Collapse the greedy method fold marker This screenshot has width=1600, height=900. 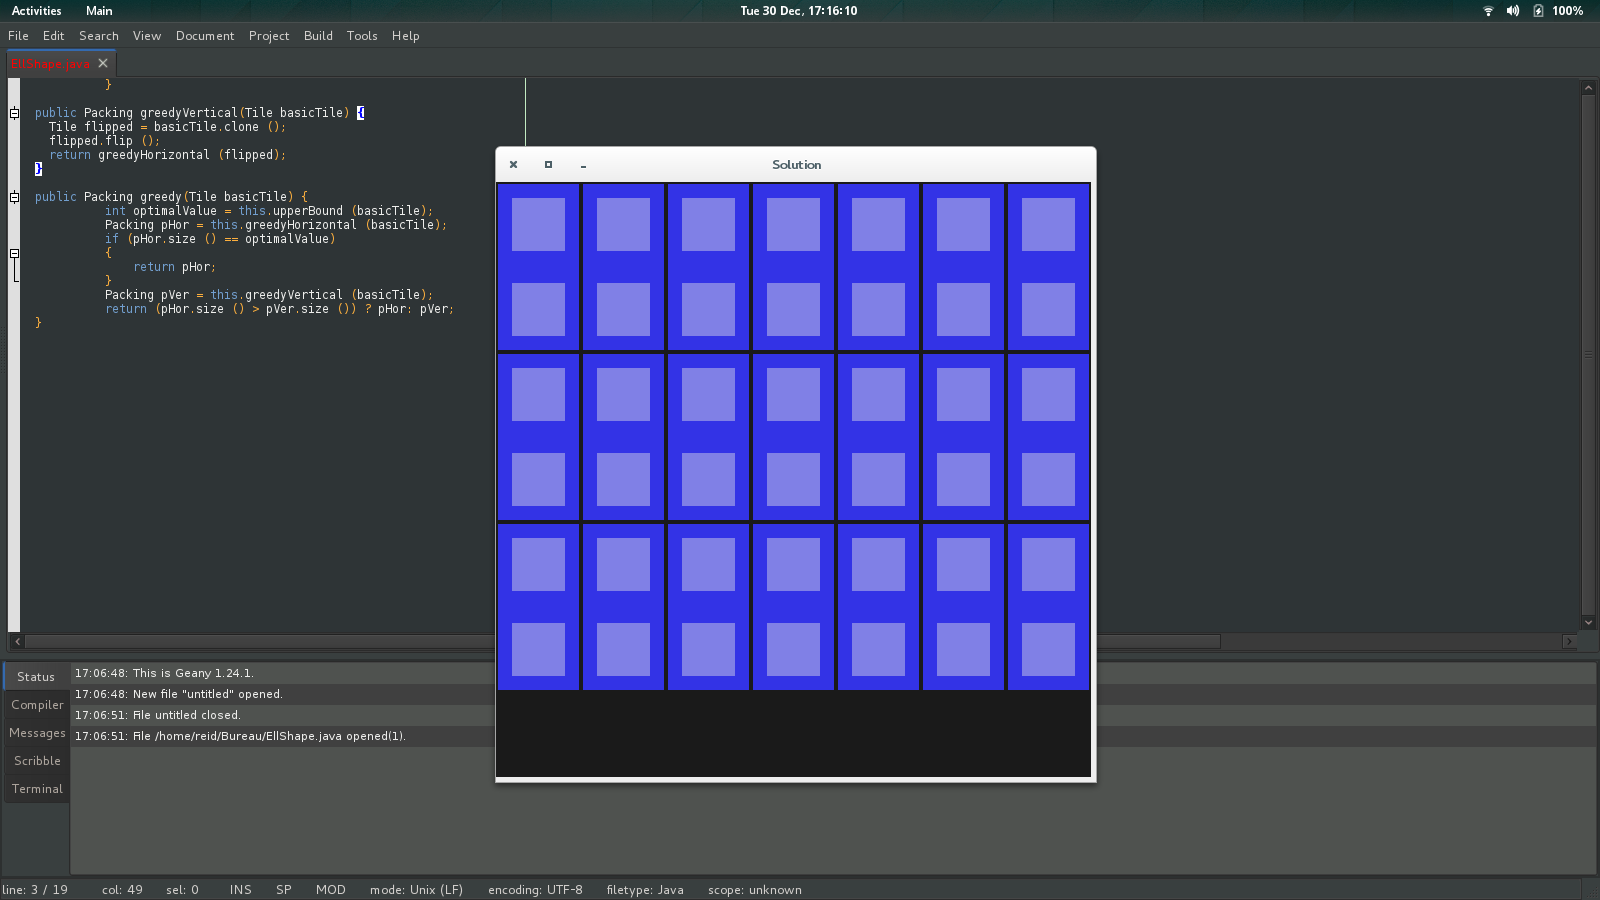(14, 197)
